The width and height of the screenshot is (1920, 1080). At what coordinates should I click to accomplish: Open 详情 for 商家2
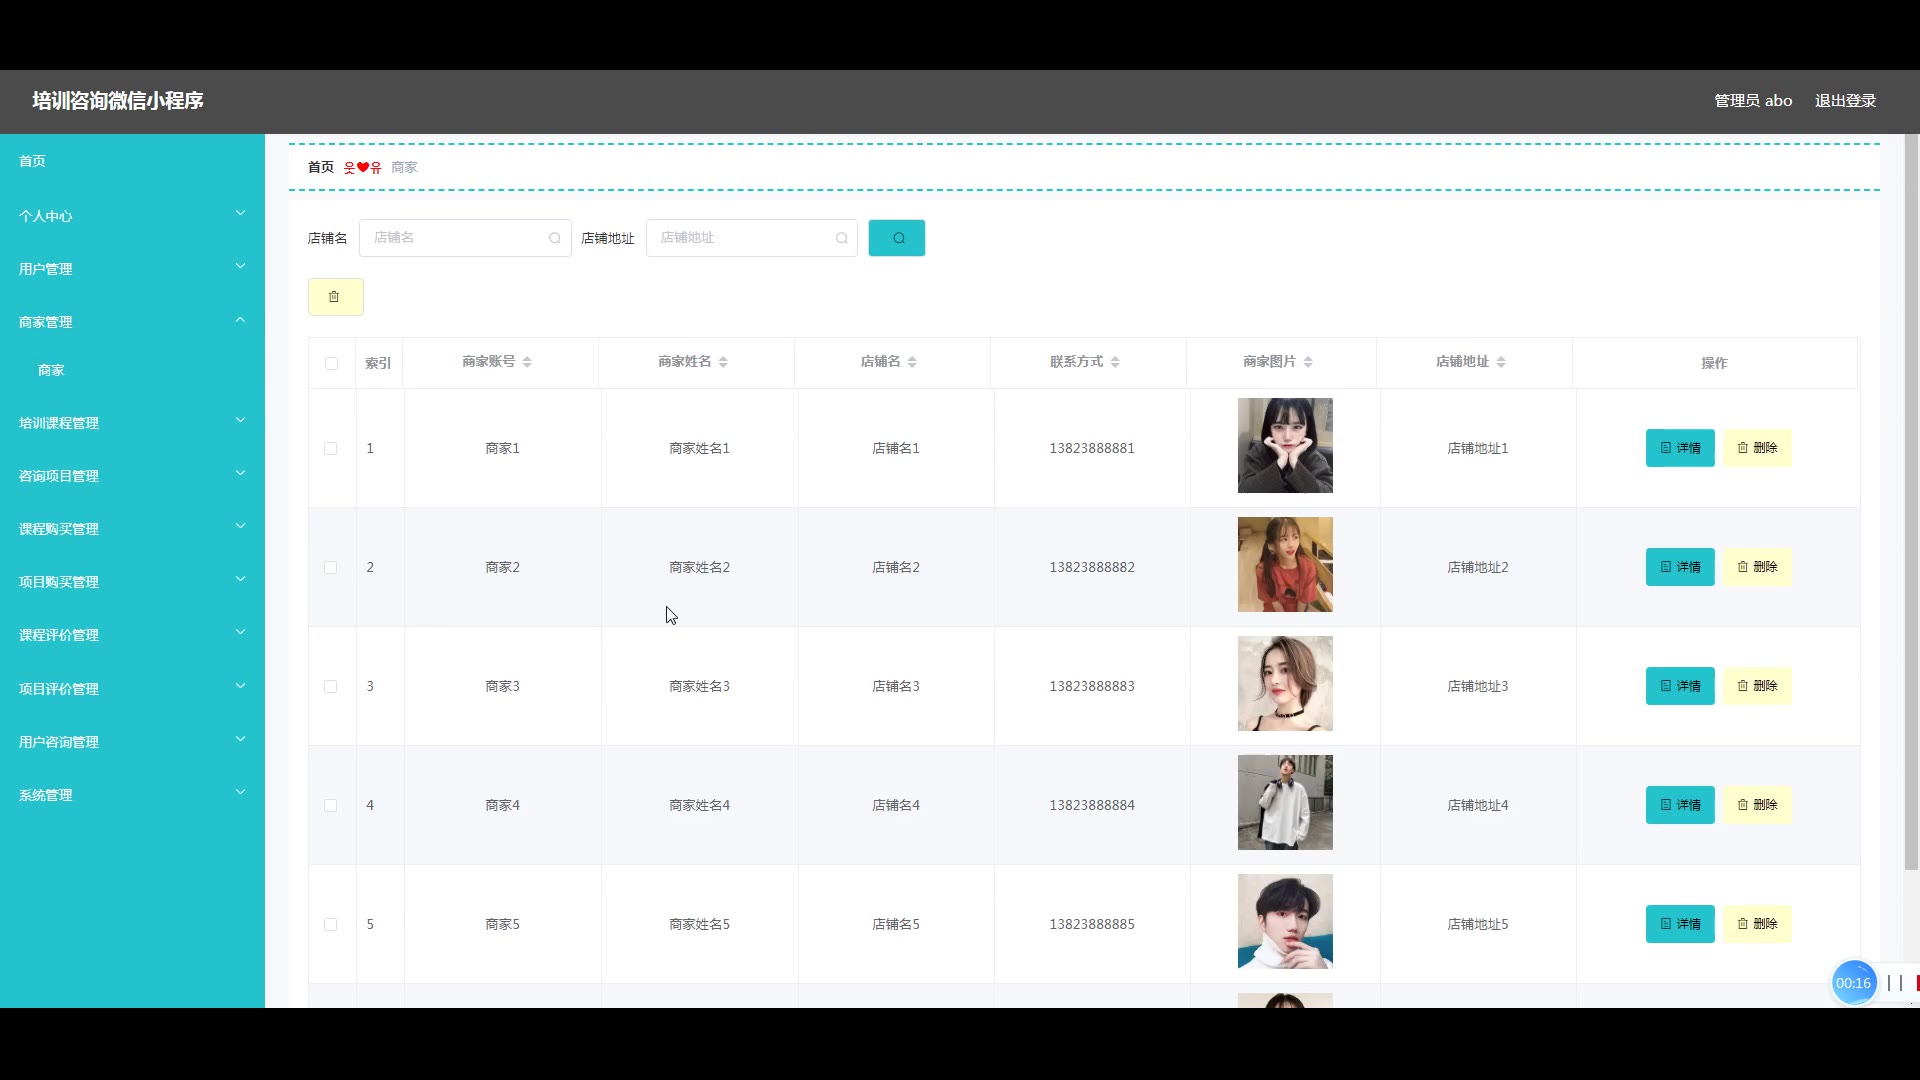click(1680, 567)
